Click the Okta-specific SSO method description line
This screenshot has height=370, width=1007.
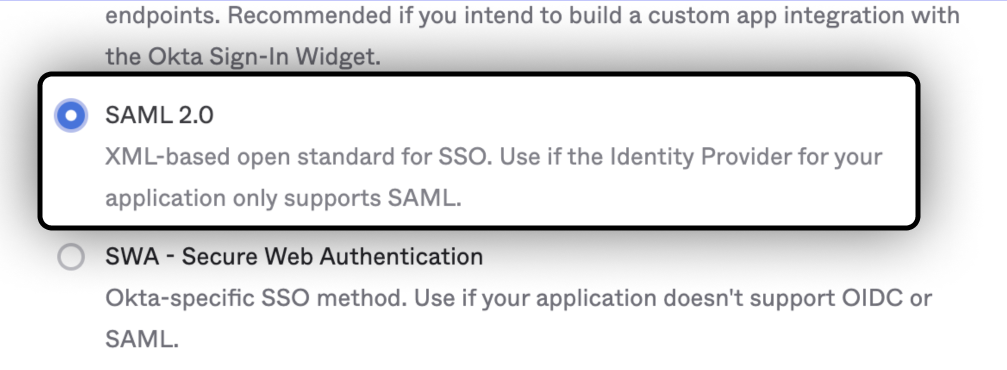tap(518, 299)
